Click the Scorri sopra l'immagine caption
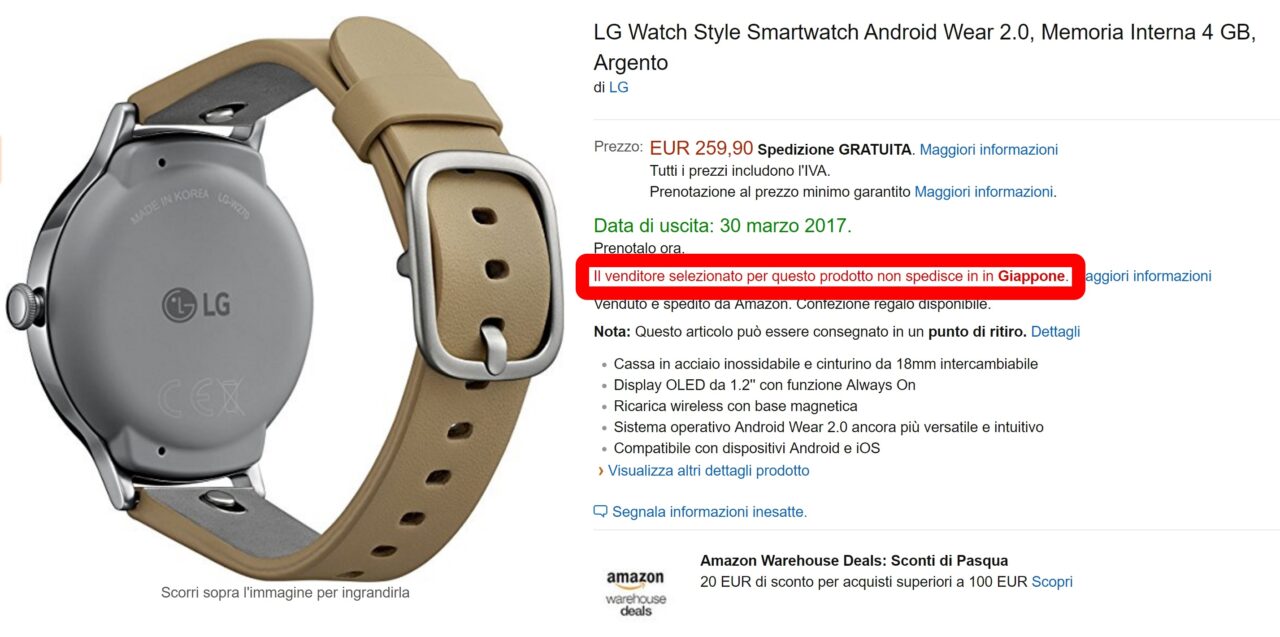 point(285,592)
